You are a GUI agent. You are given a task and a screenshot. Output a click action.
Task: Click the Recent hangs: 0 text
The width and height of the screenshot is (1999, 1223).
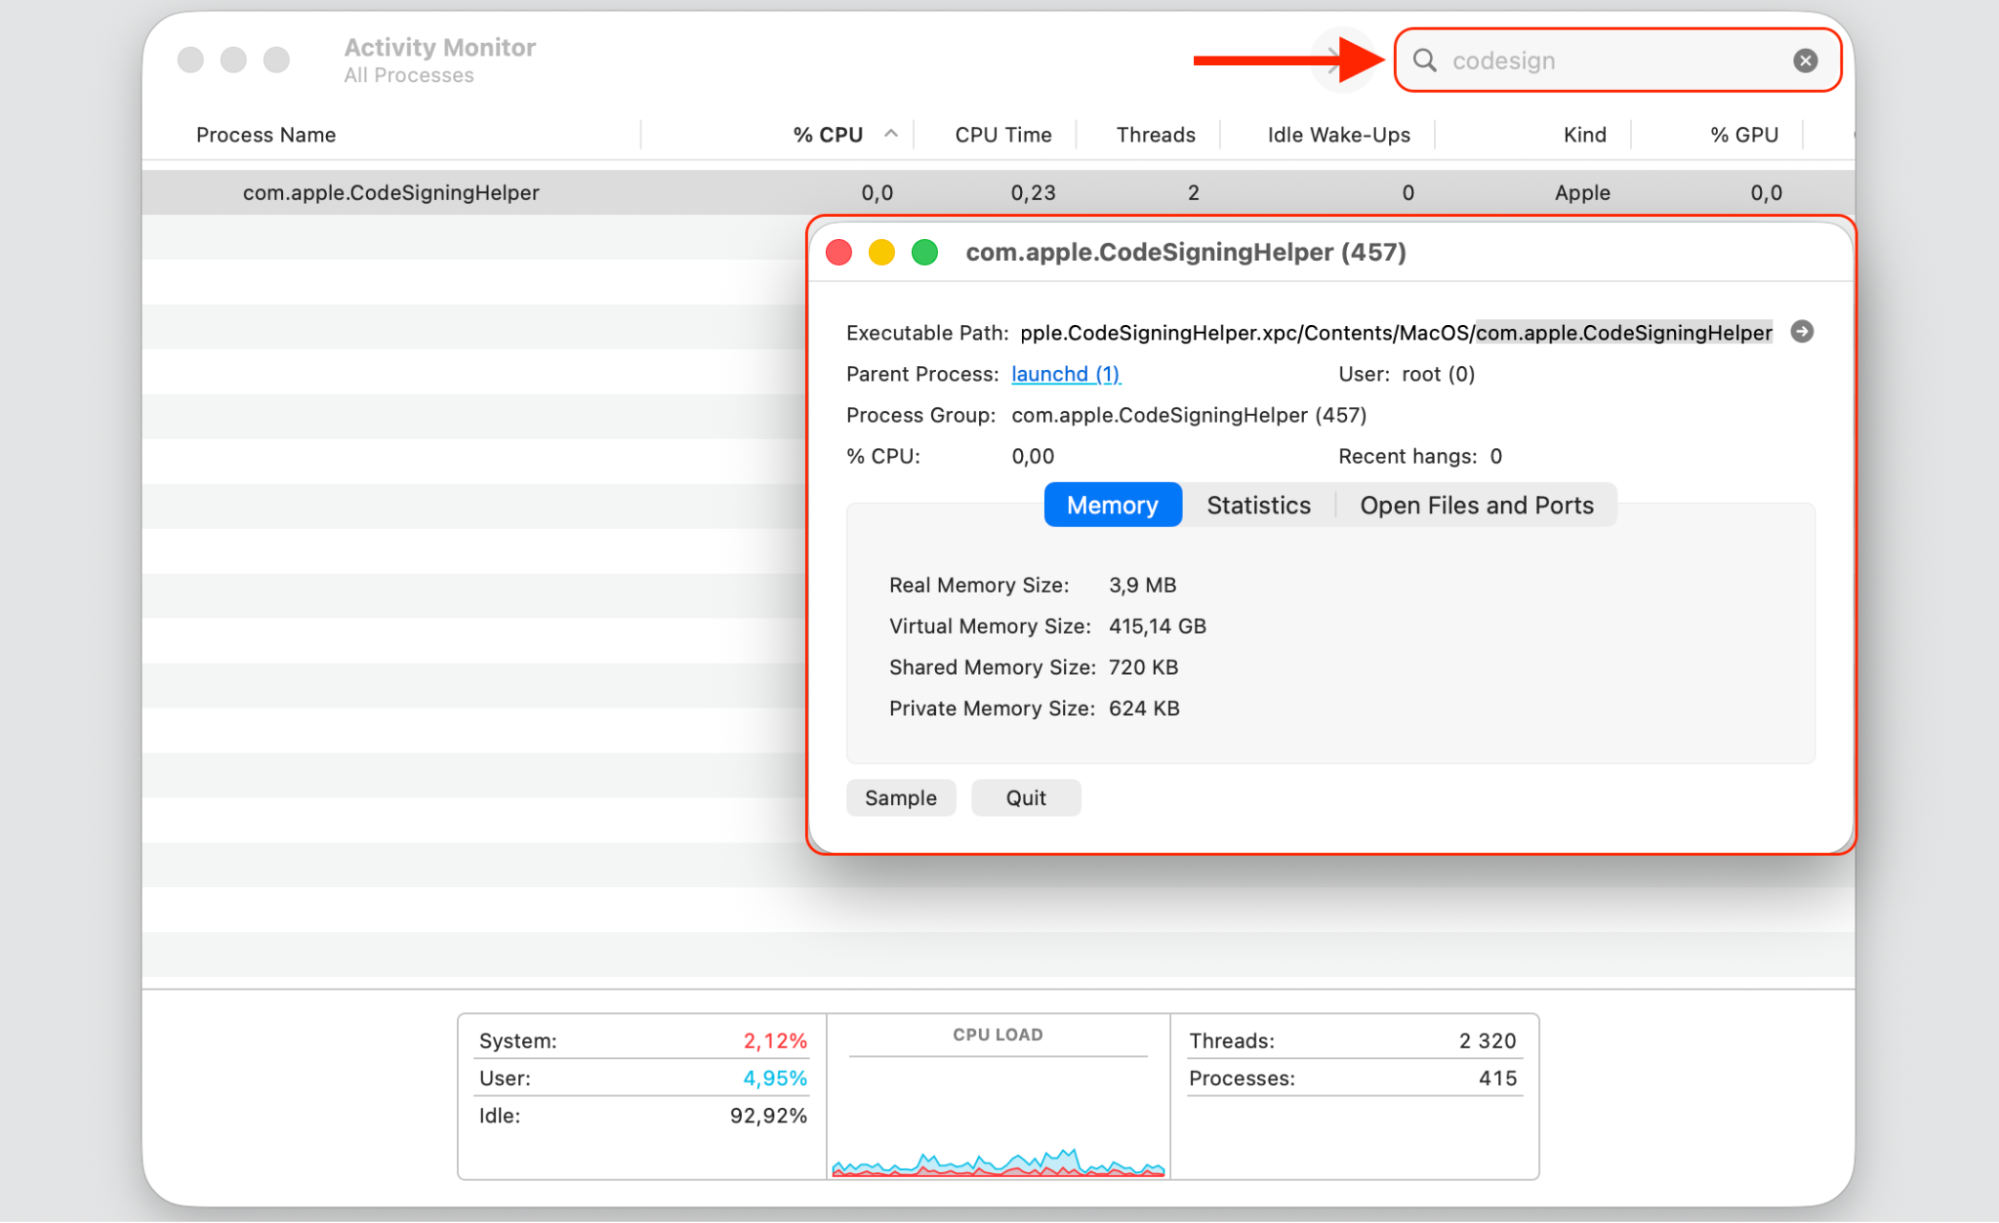tap(1420, 456)
